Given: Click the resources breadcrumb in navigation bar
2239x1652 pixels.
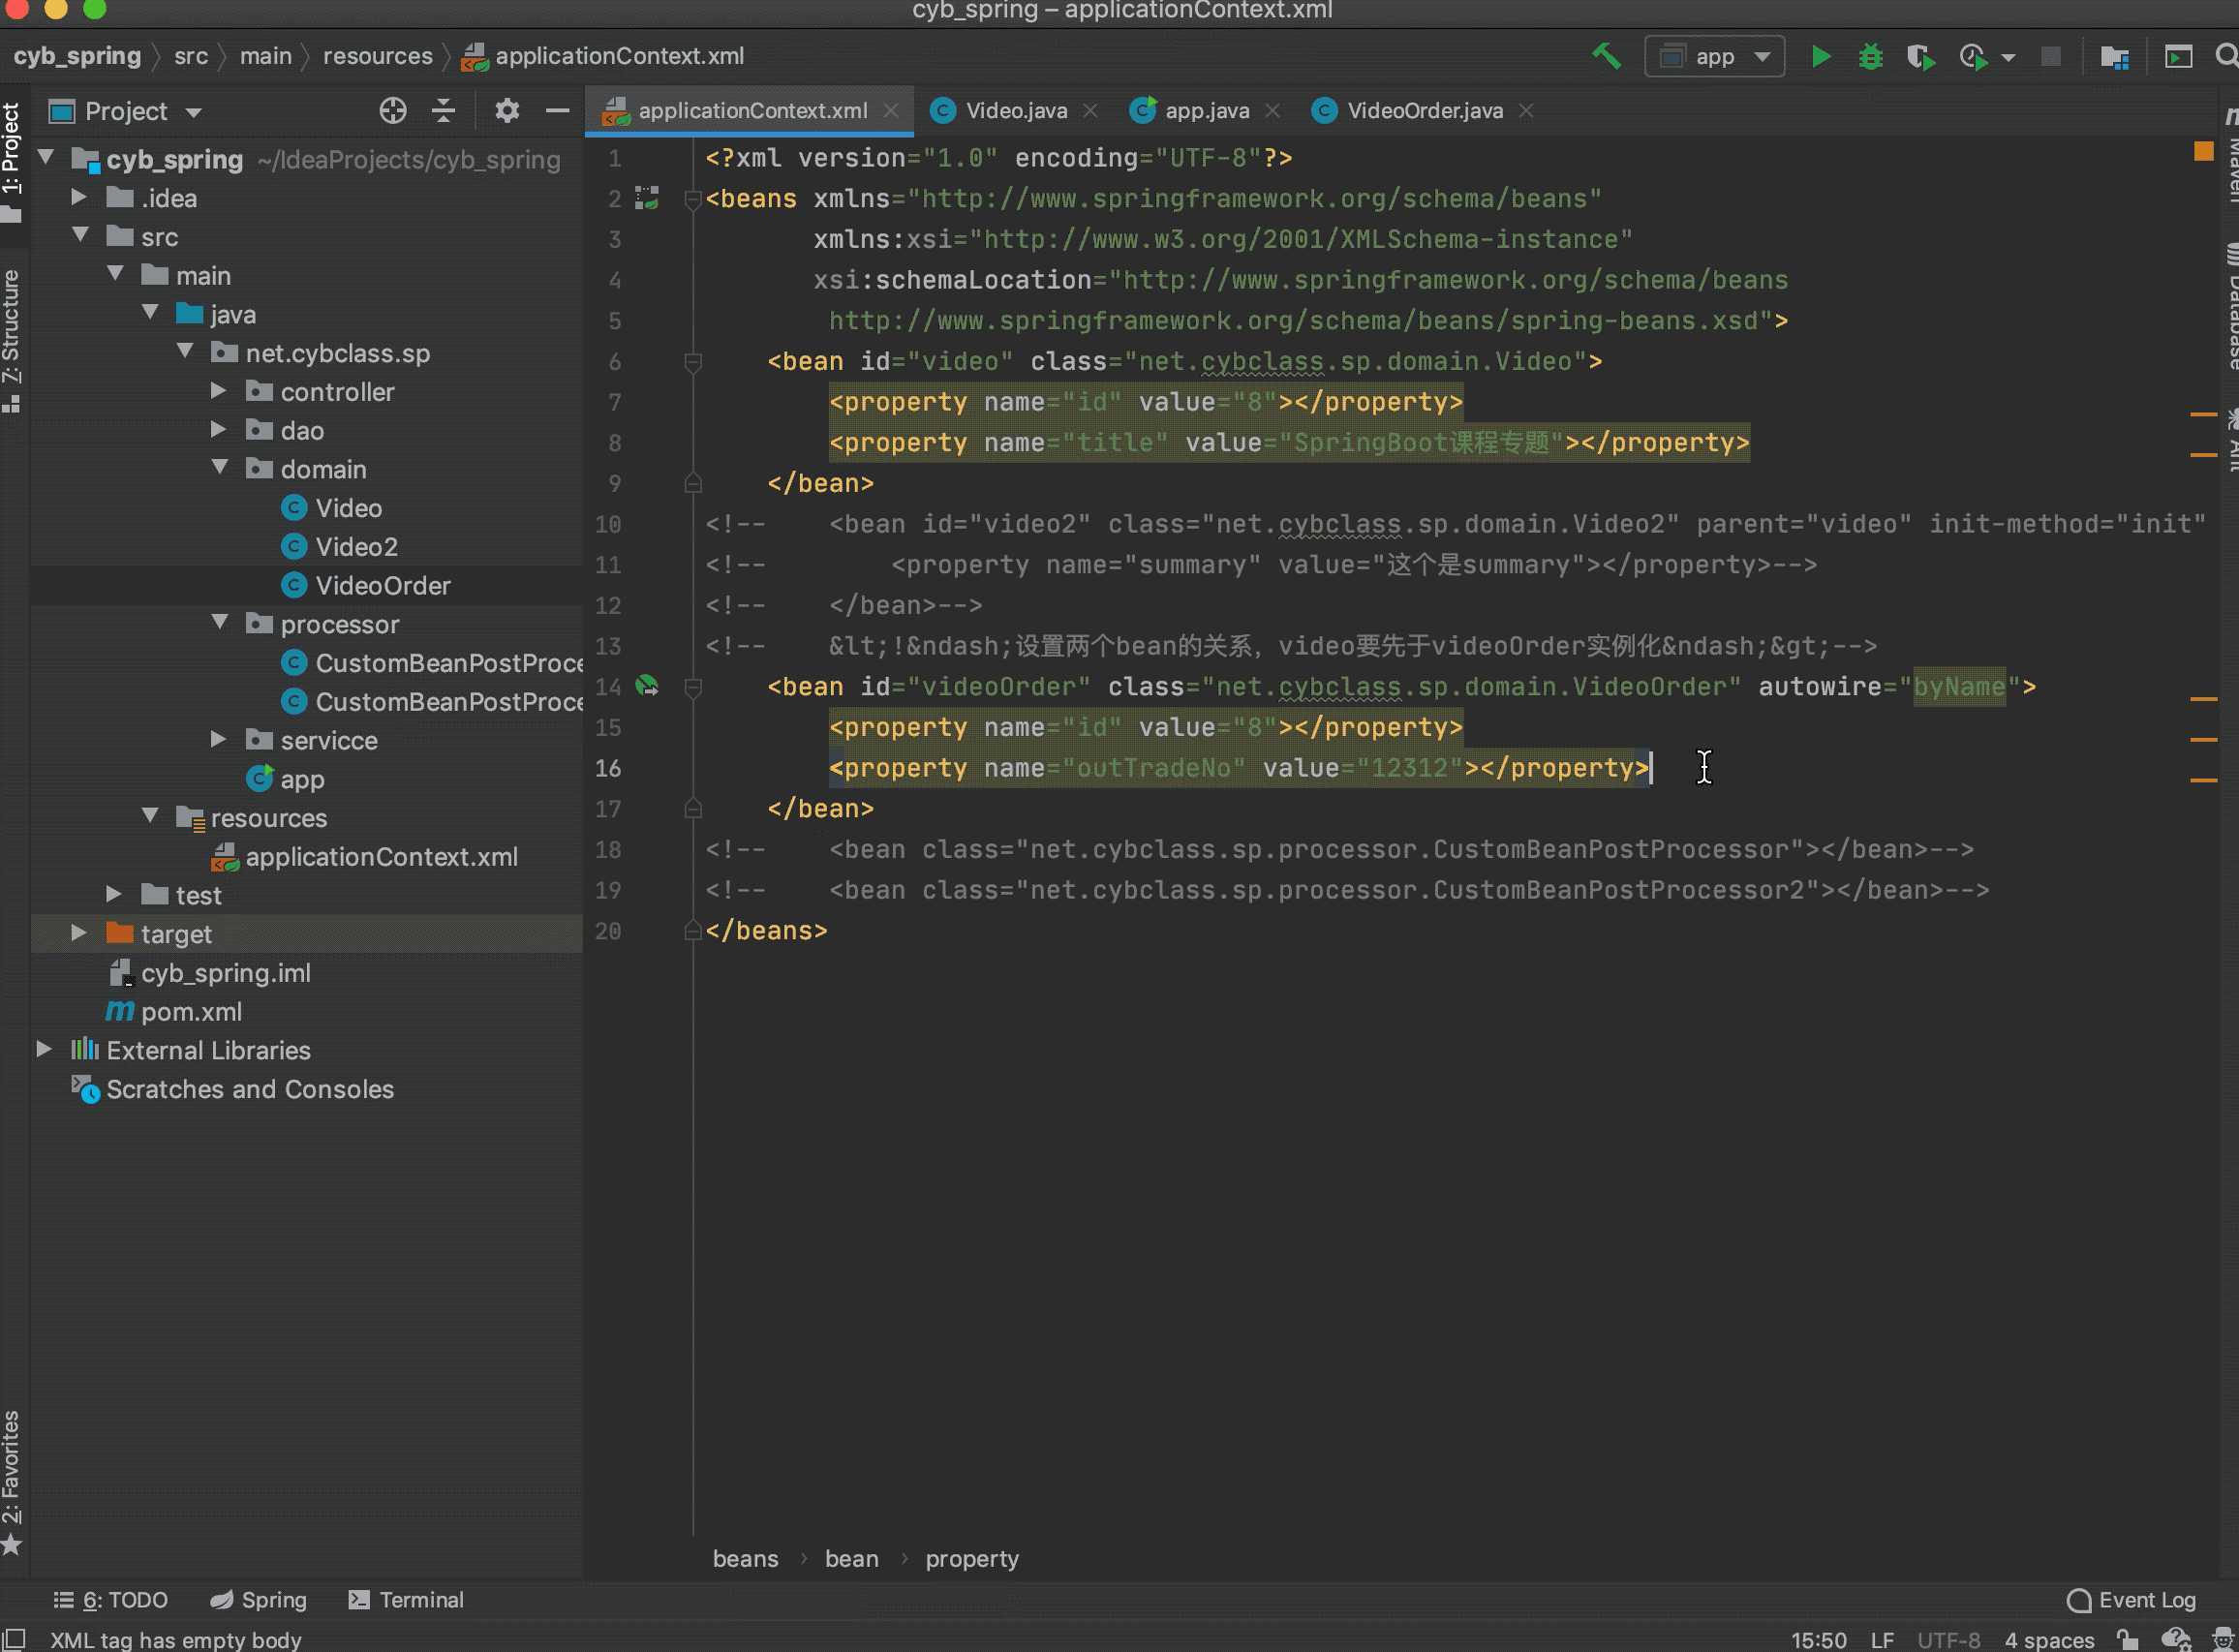Looking at the screenshot, I should point(378,56).
